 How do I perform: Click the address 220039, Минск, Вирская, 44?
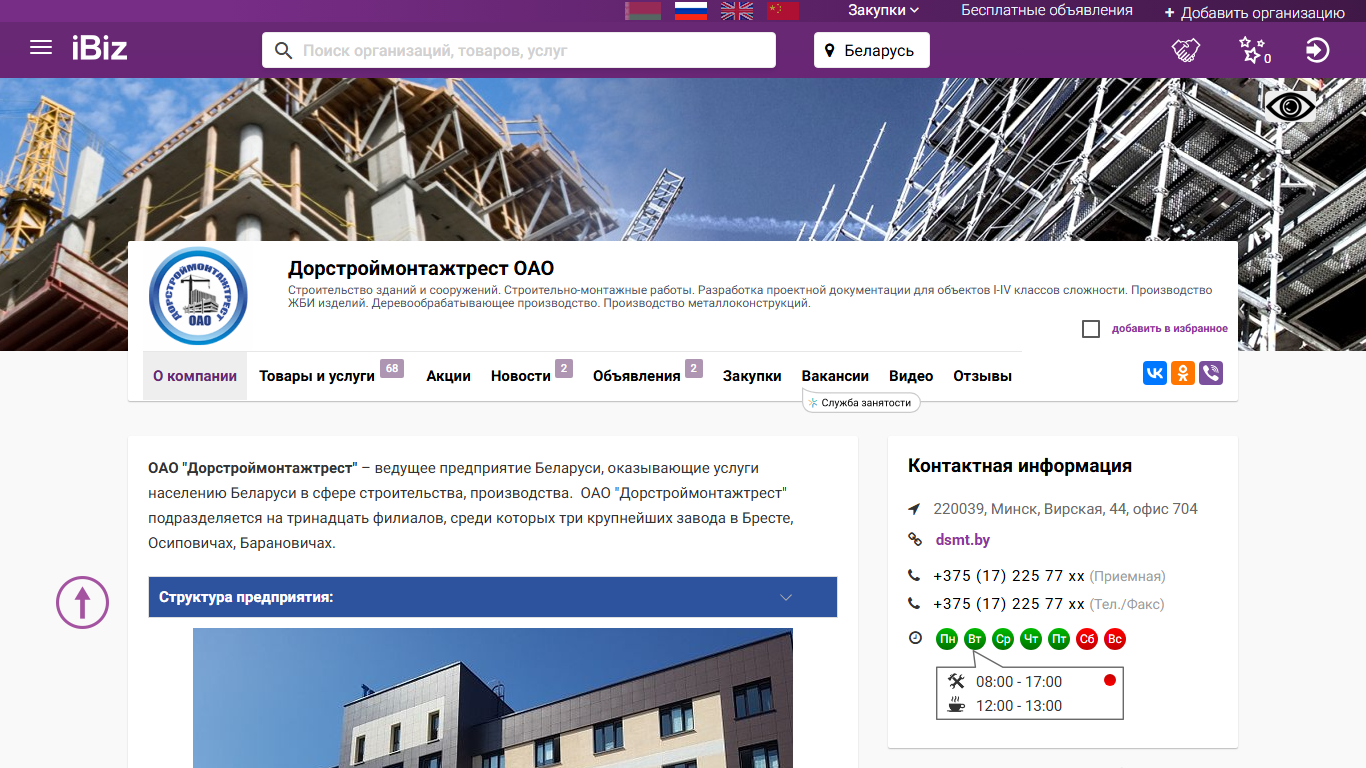coord(1065,509)
